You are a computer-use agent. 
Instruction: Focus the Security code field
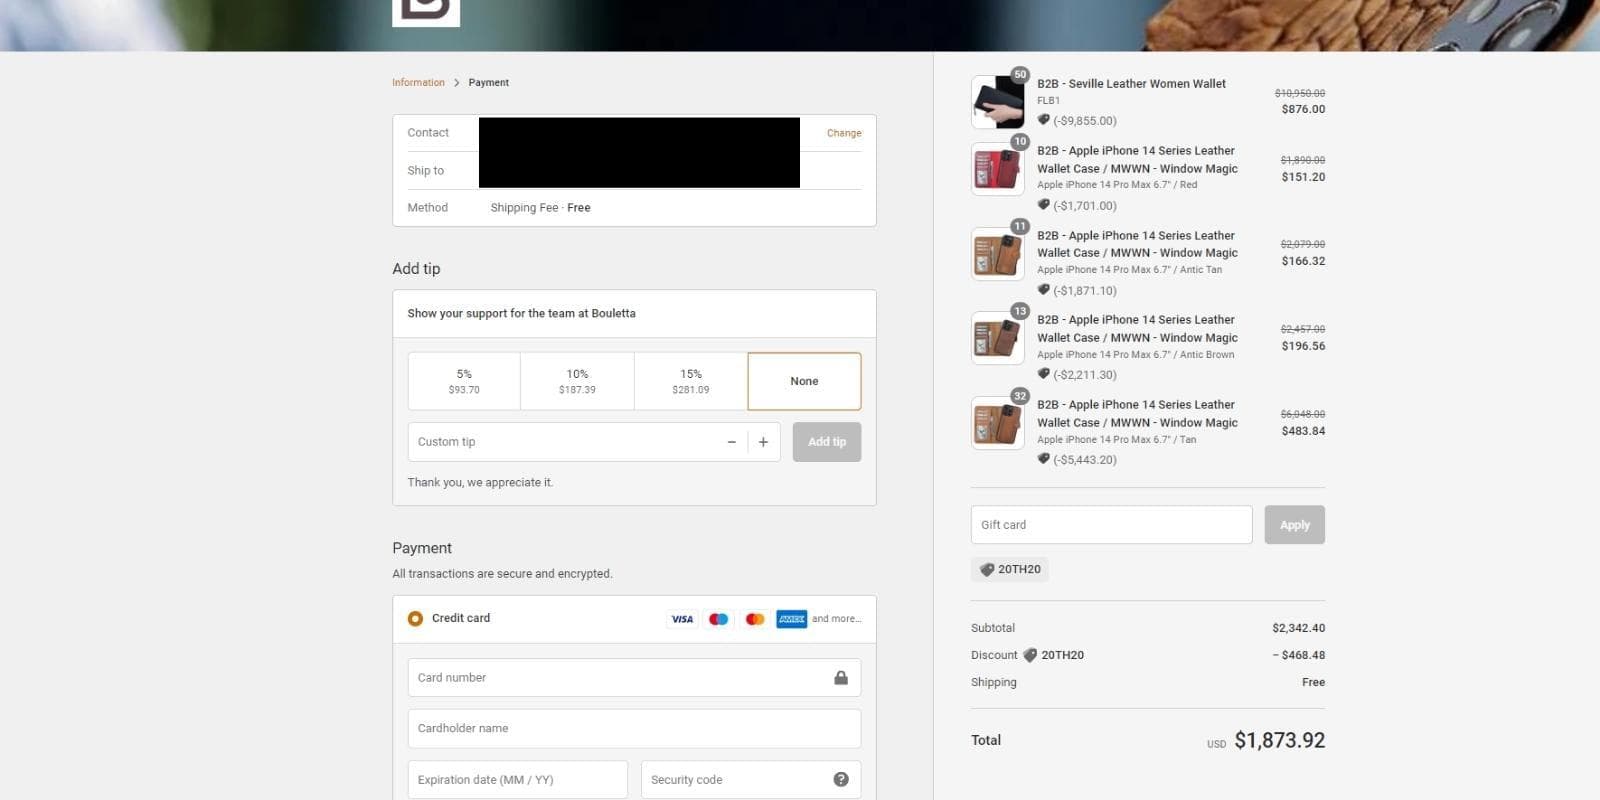pos(751,780)
